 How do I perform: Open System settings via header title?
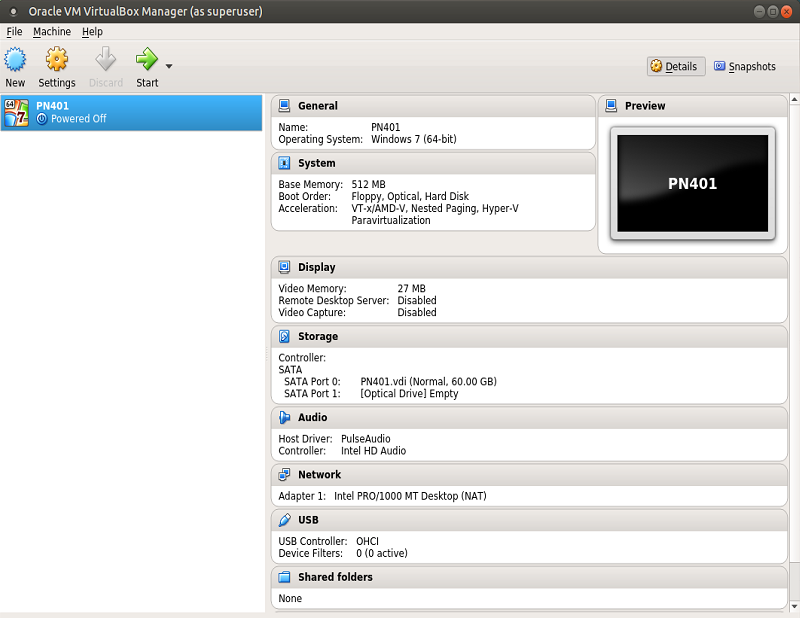[x=317, y=163]
